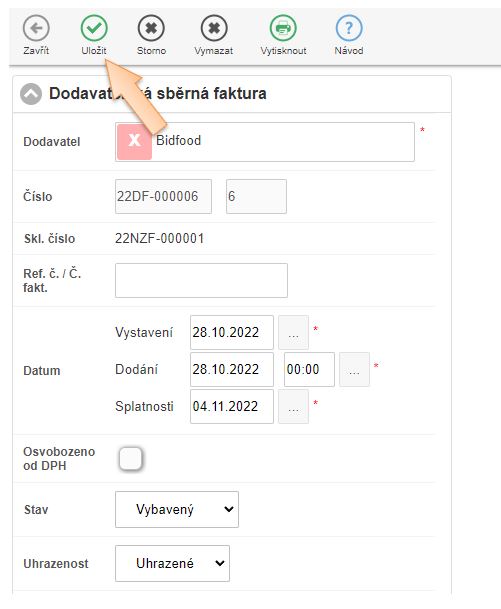This screenshot has width=501, height=609.
Task: Open the date picker for Vystavení
Action: (x=294, y=332)
